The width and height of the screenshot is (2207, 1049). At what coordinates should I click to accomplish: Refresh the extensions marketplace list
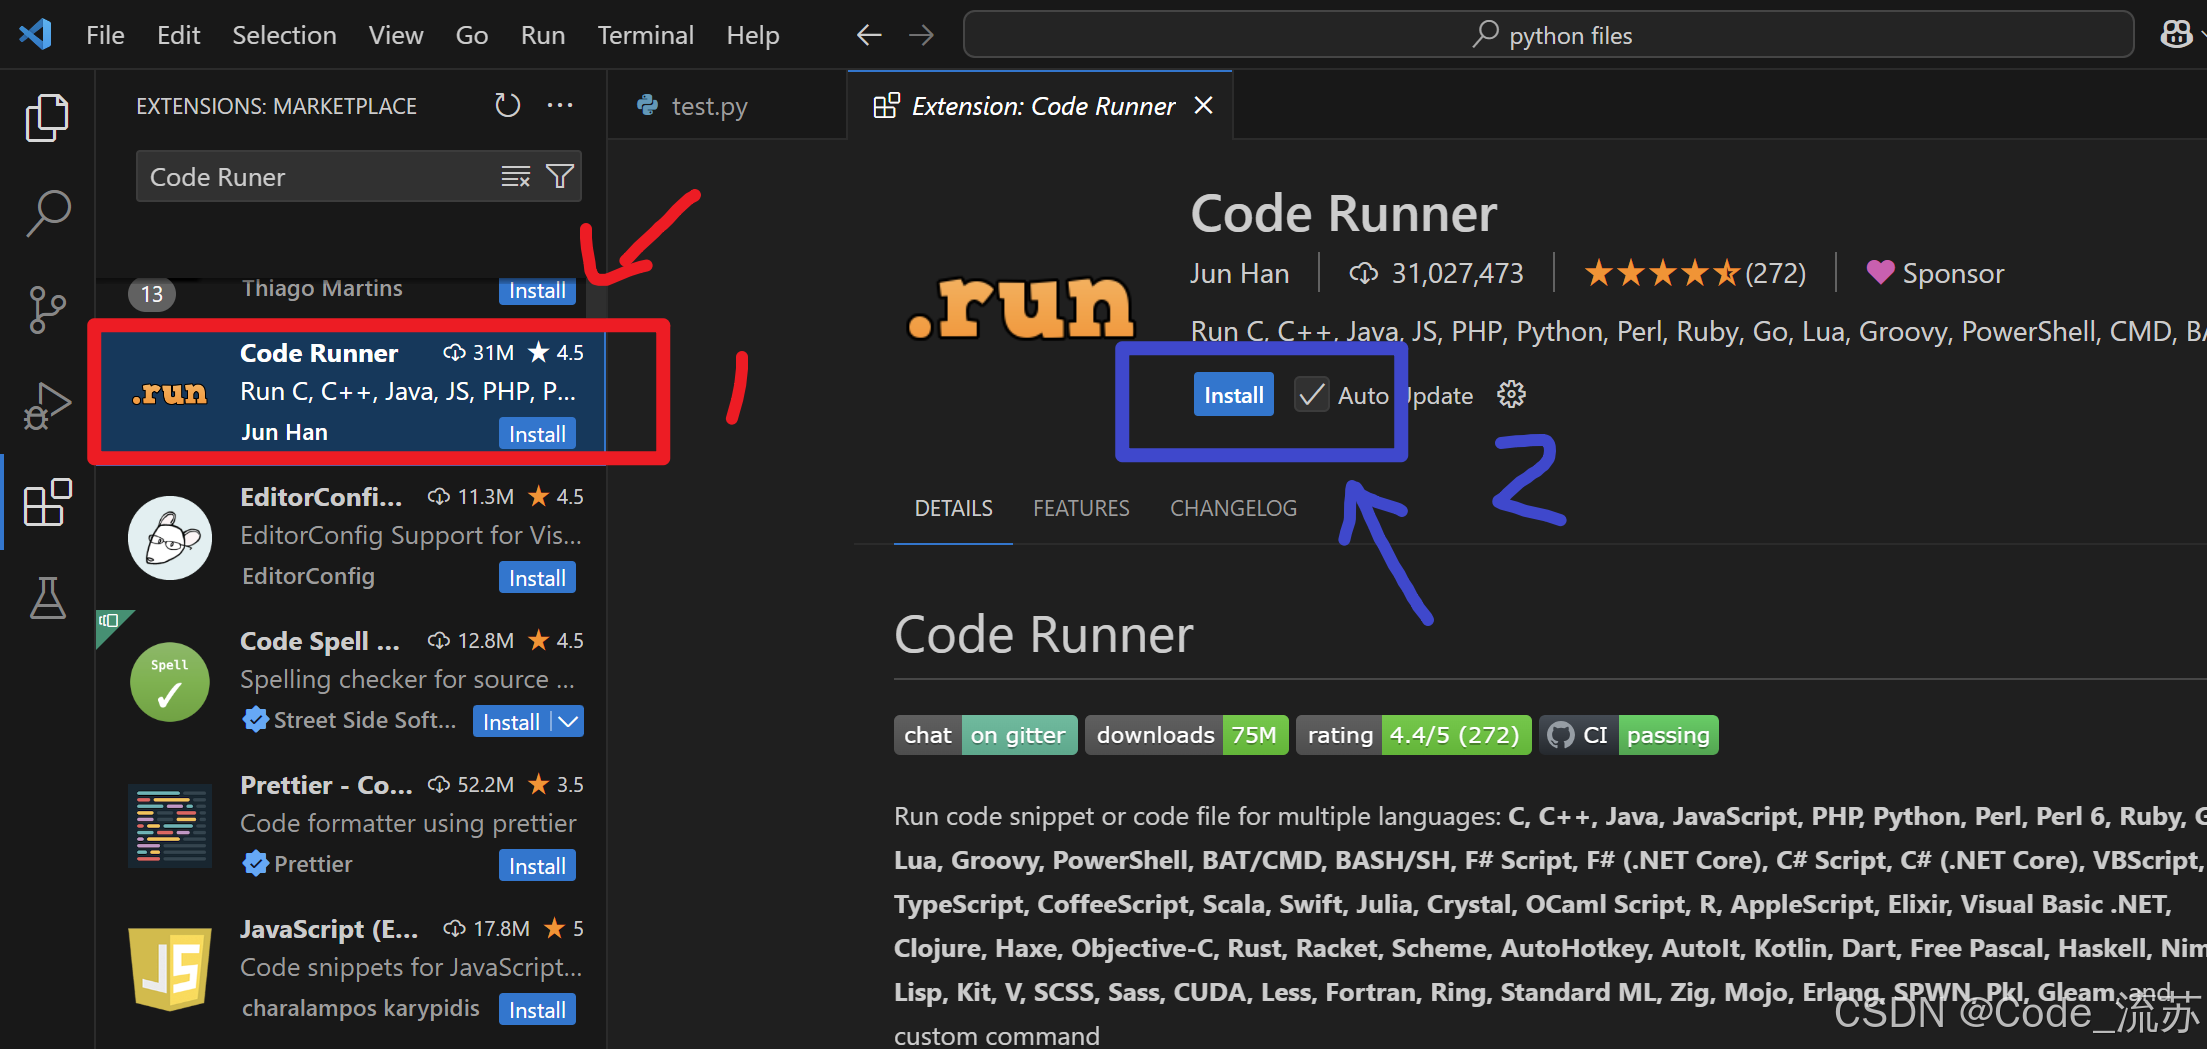pyautogui.click(x=508, y=105)
